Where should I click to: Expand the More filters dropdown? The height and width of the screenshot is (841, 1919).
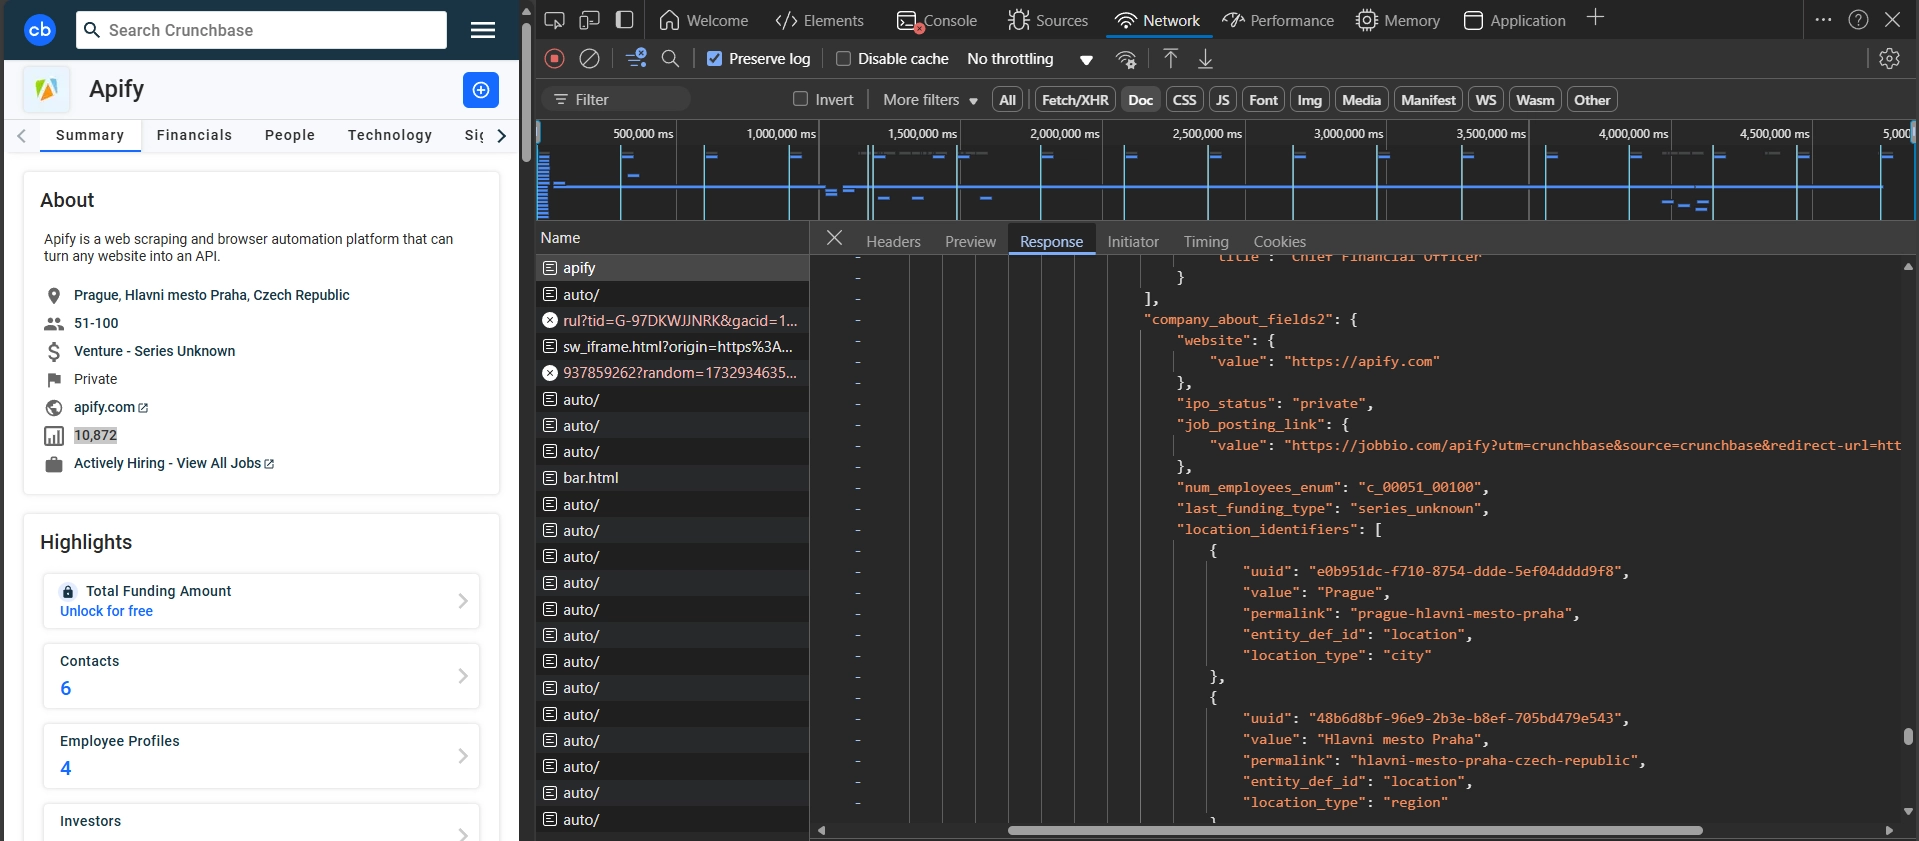tap(930, 100)
